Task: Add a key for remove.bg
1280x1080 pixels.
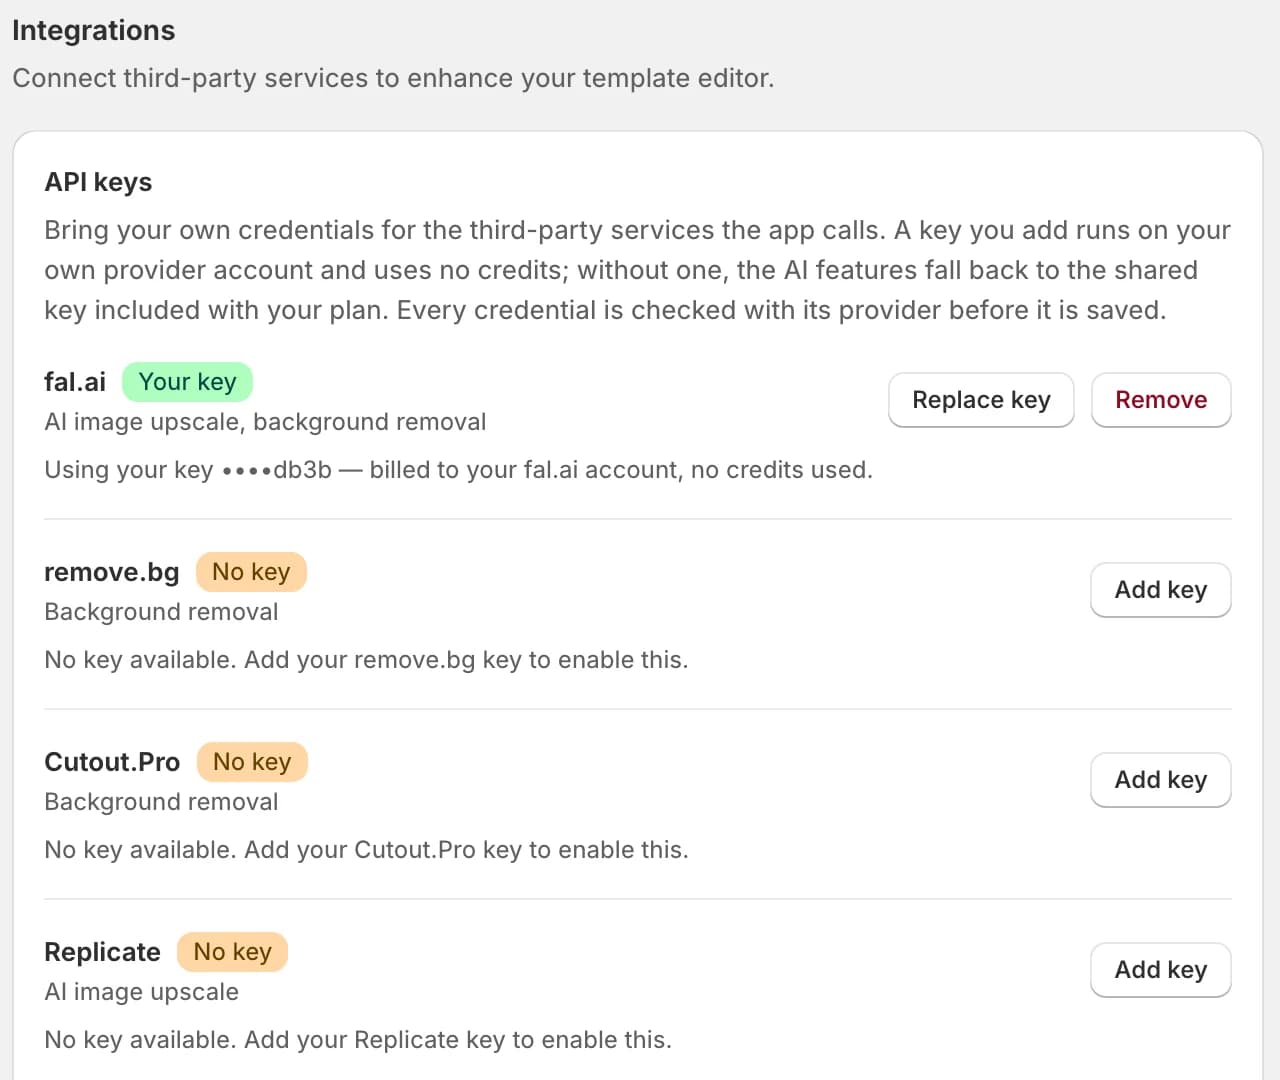Action: [1161, 590]
